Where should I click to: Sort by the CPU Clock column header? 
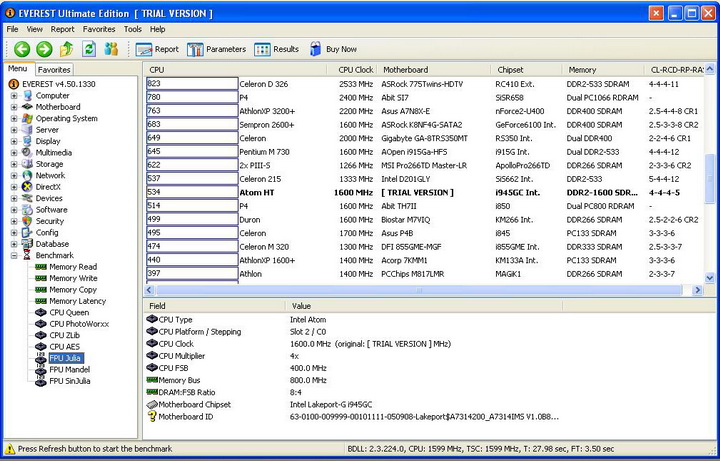pos(352,70)
